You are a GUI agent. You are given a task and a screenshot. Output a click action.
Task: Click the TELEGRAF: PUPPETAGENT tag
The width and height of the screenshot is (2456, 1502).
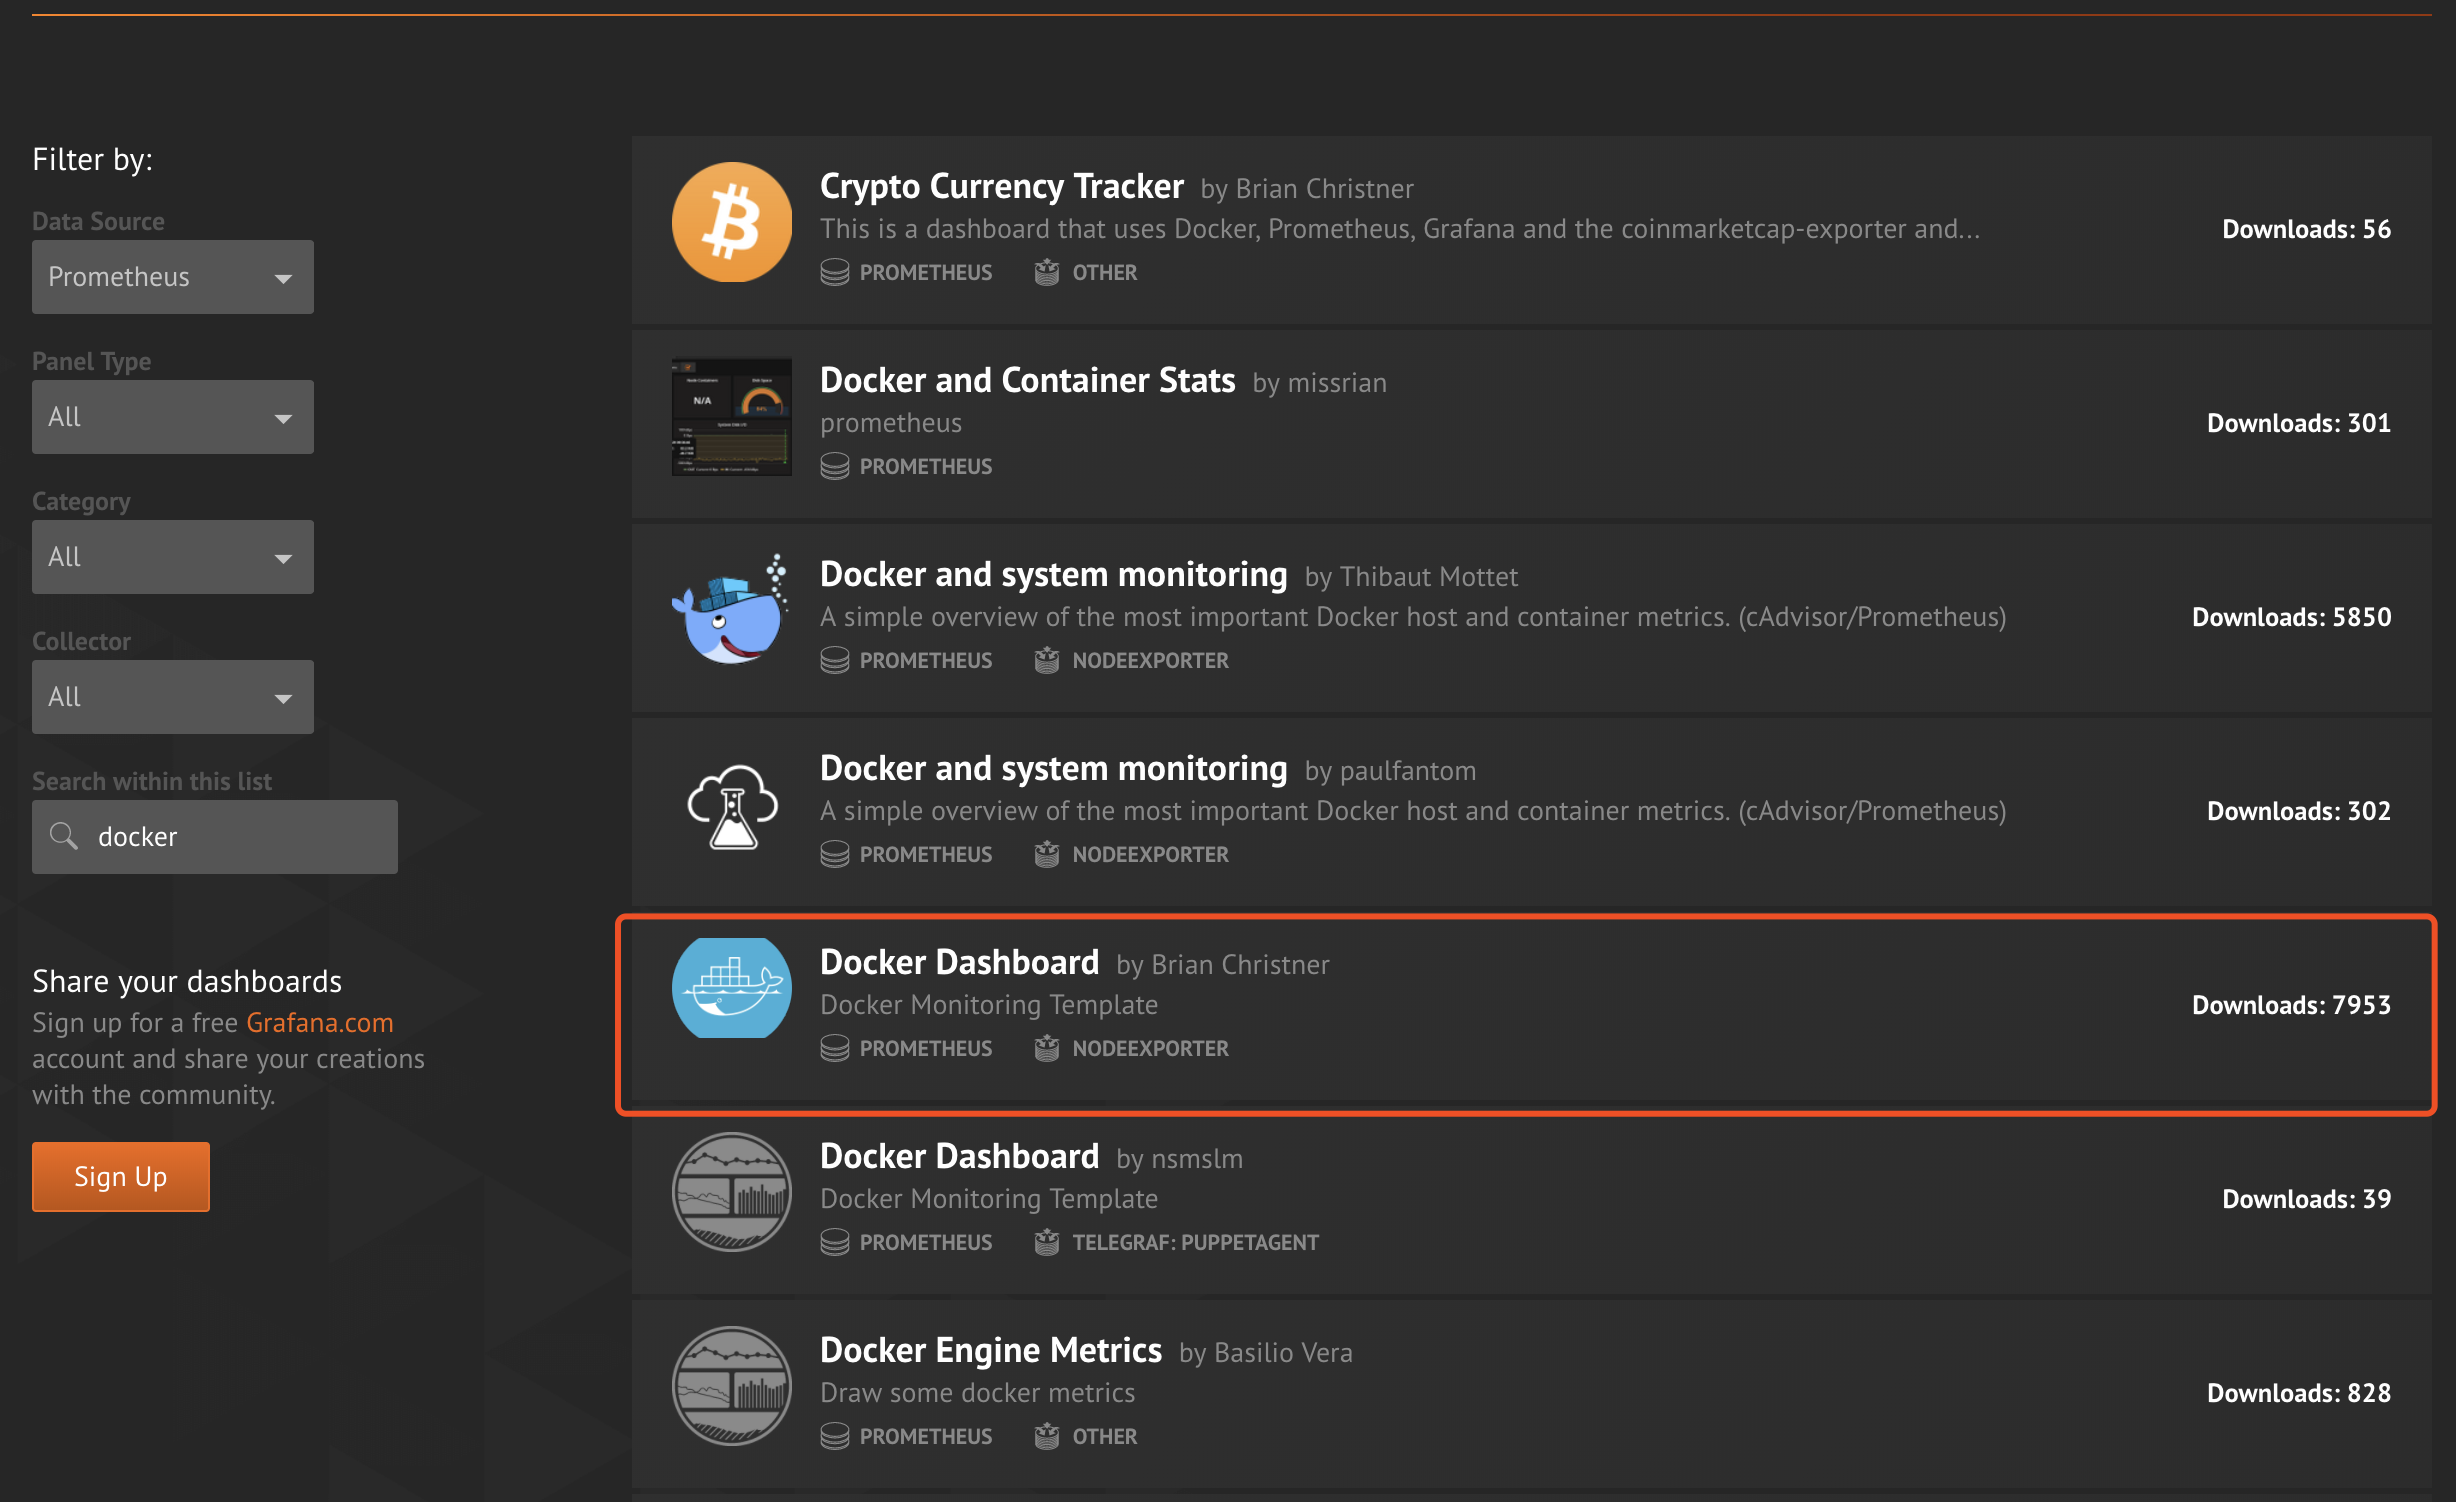click(x=1196, y=1242)
